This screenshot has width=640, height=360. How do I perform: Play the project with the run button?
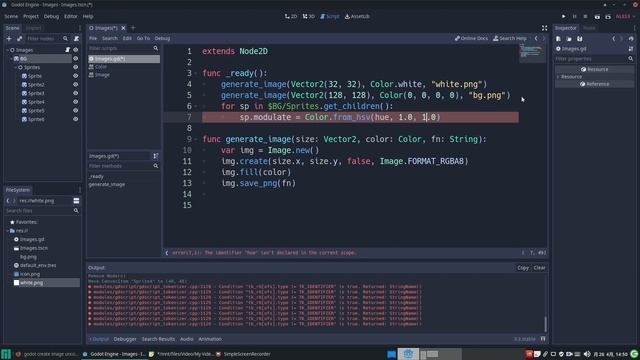pos(564,16)
